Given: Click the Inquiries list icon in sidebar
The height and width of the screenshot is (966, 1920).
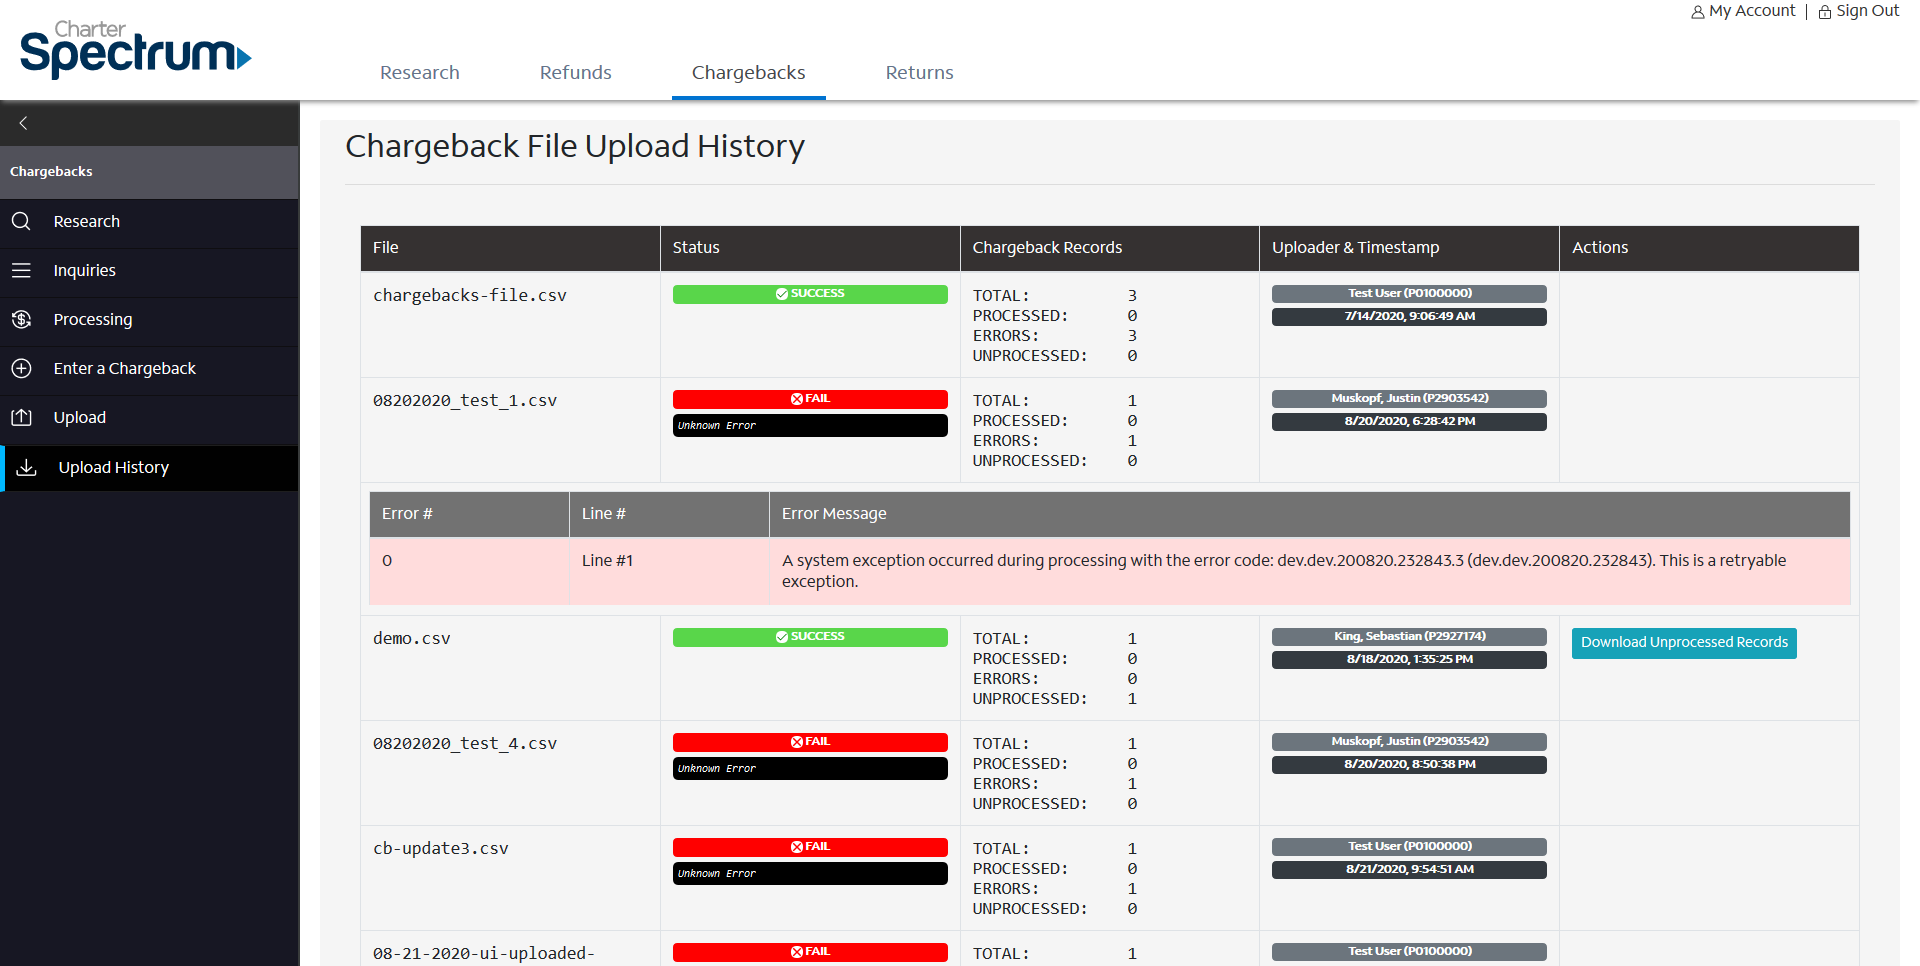Looking at the screenshot, I should (21, 270).
